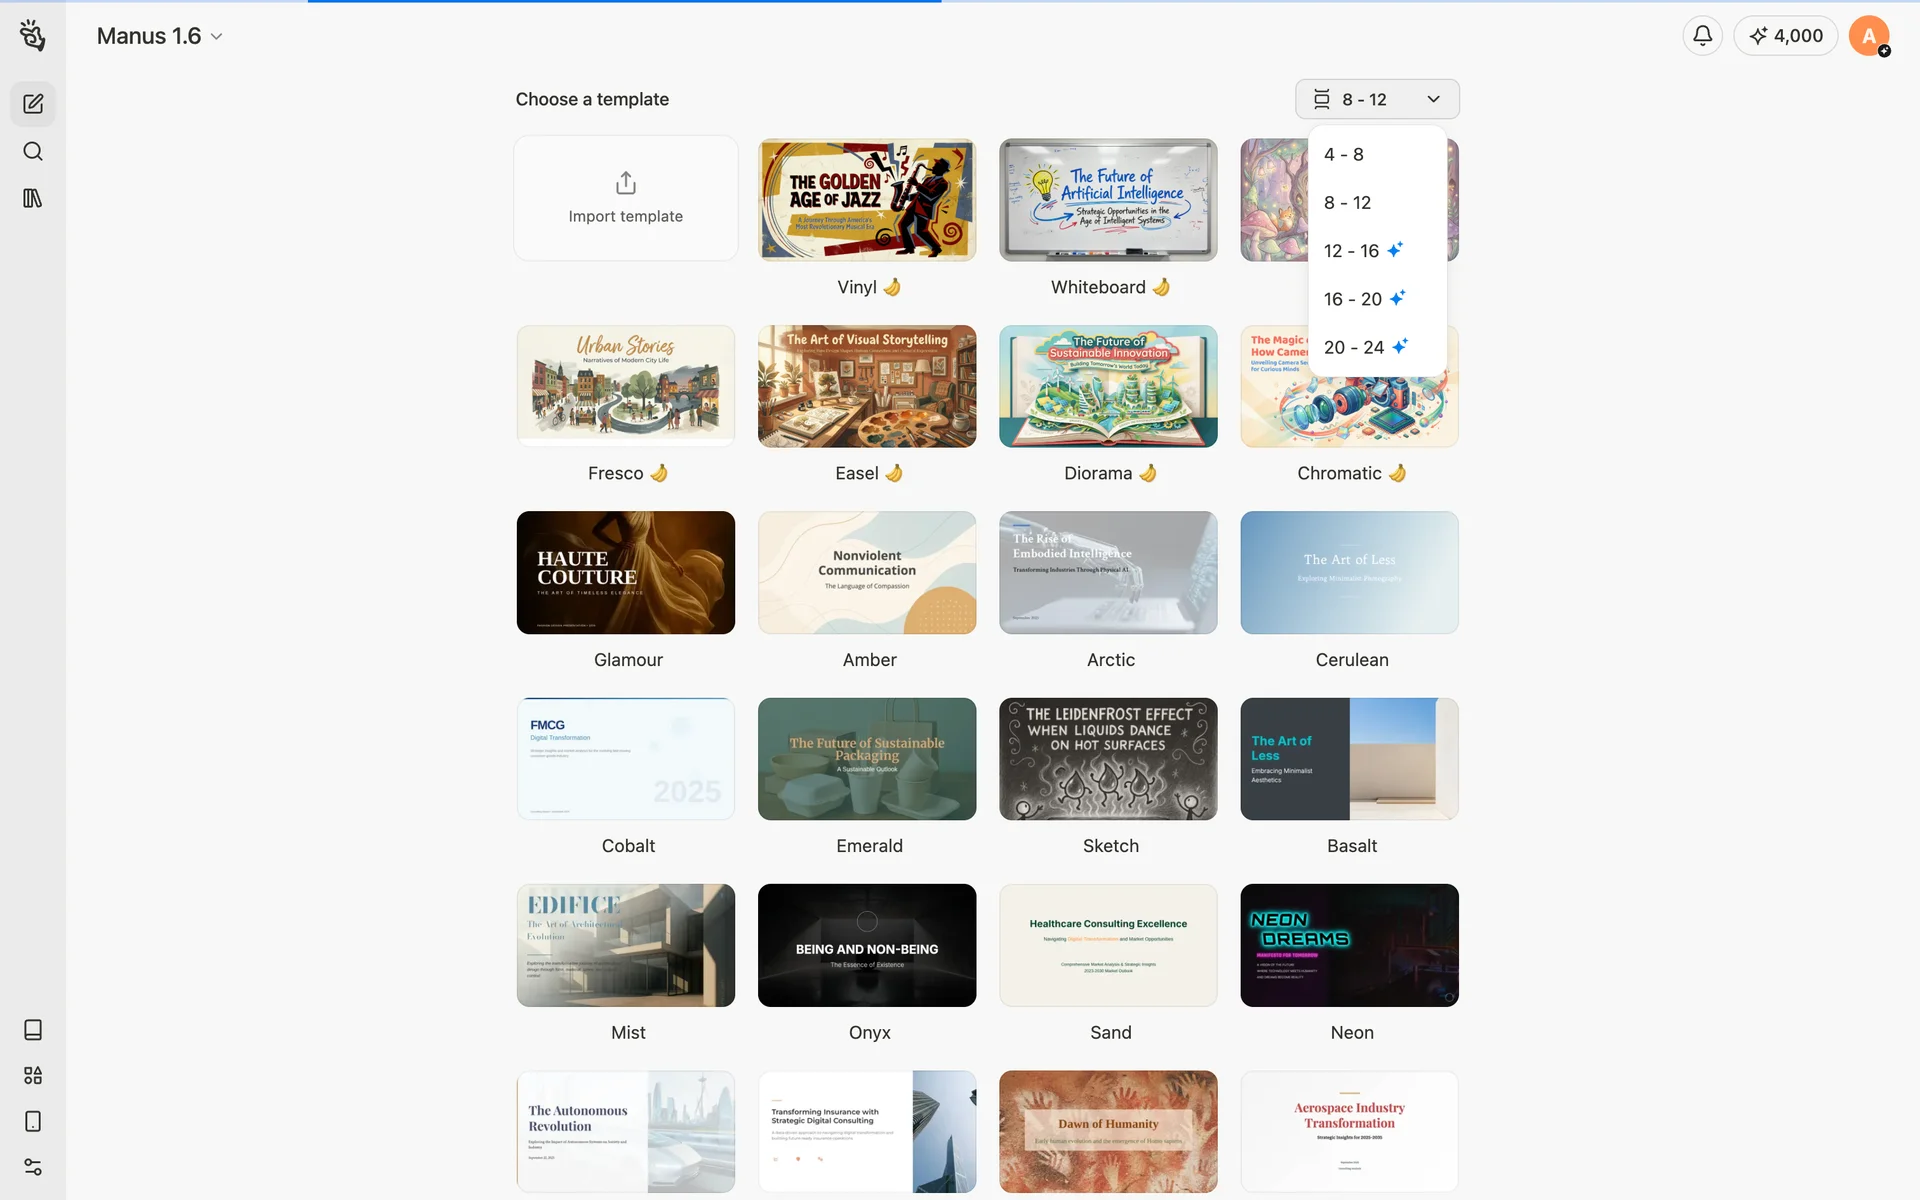1920x1200 pixels.
Task: Click the mobile device icon in sidebar
Action: coord(33,1121)
